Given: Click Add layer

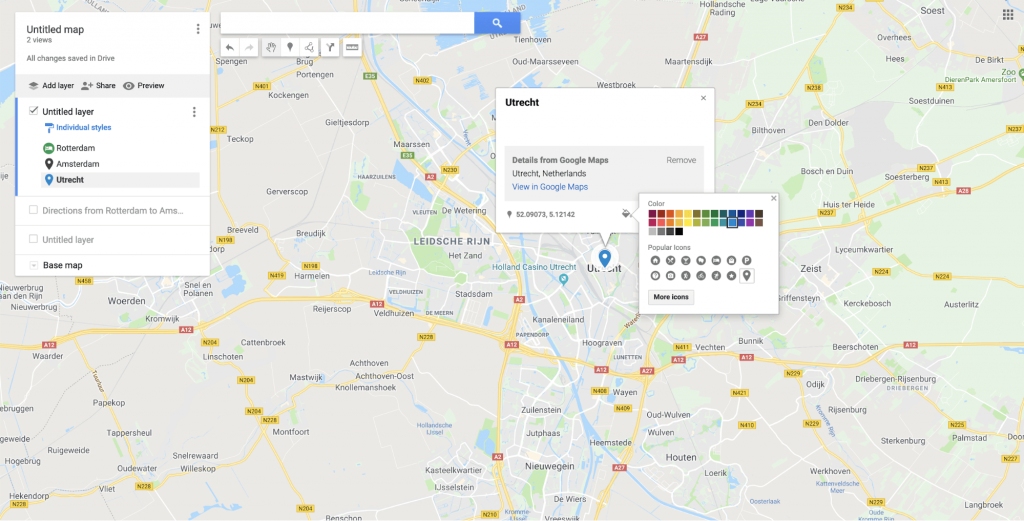Looking at the screenshot, I should pyautogui.click(x=51, y=86).
